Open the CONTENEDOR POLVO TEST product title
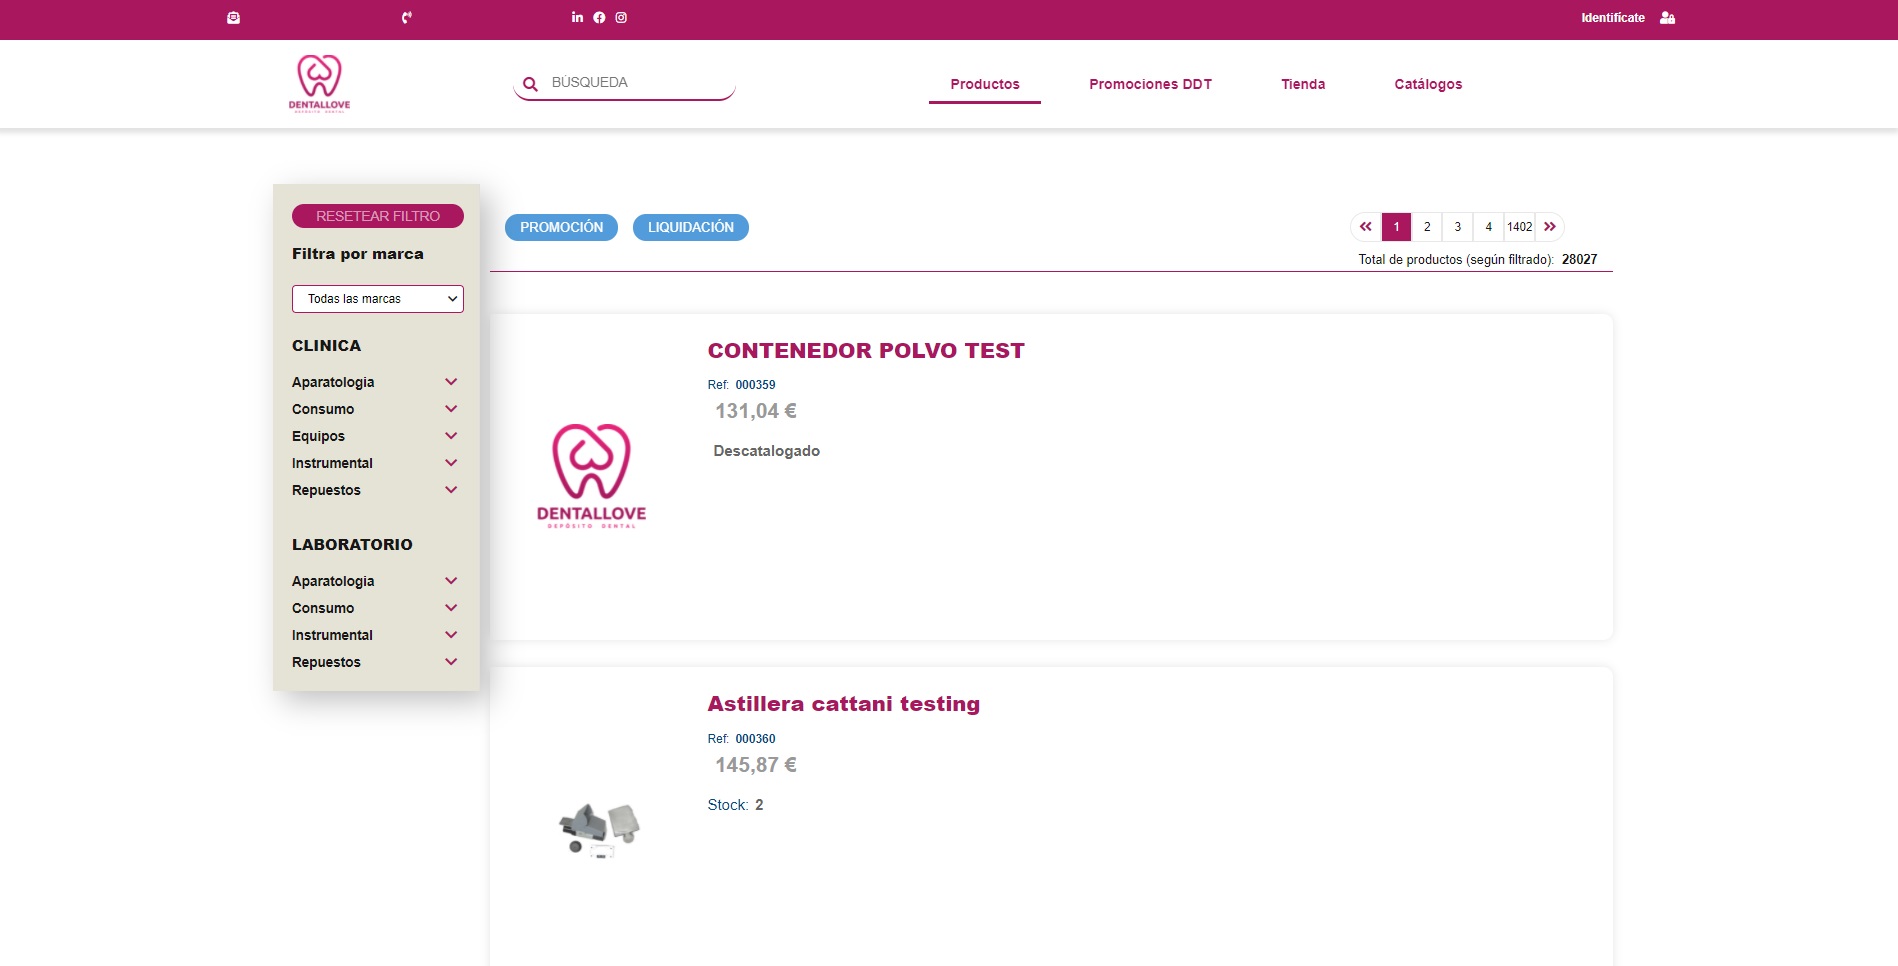1898x966 pixels. tap(866, 351)
